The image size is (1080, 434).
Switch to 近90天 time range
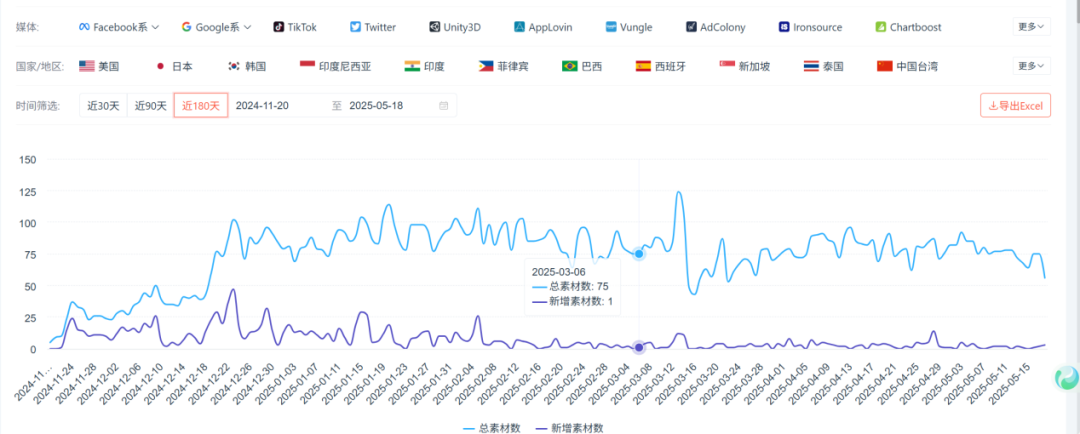point(150,105)
